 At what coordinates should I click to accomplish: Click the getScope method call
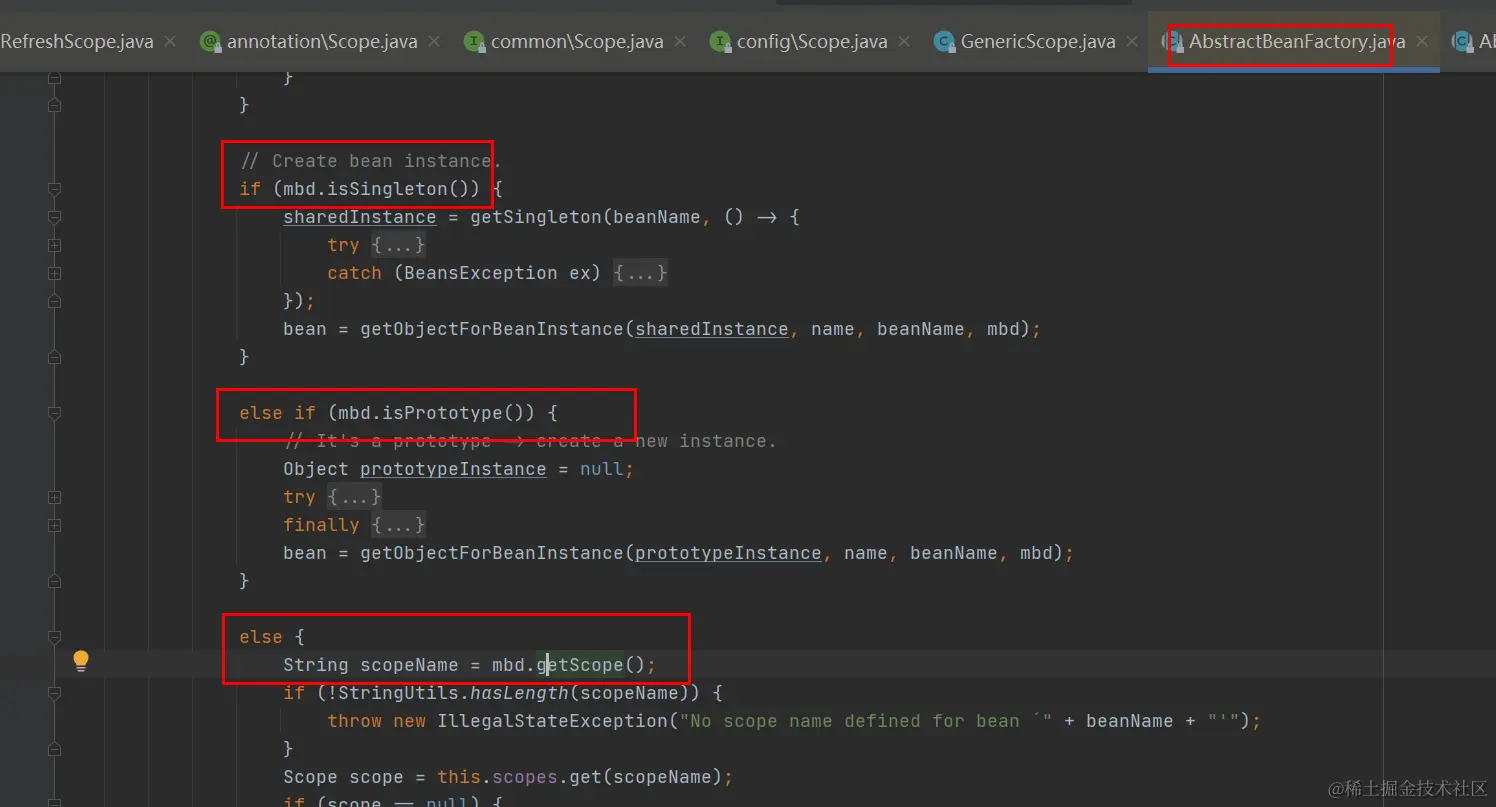tap(580, 665)
